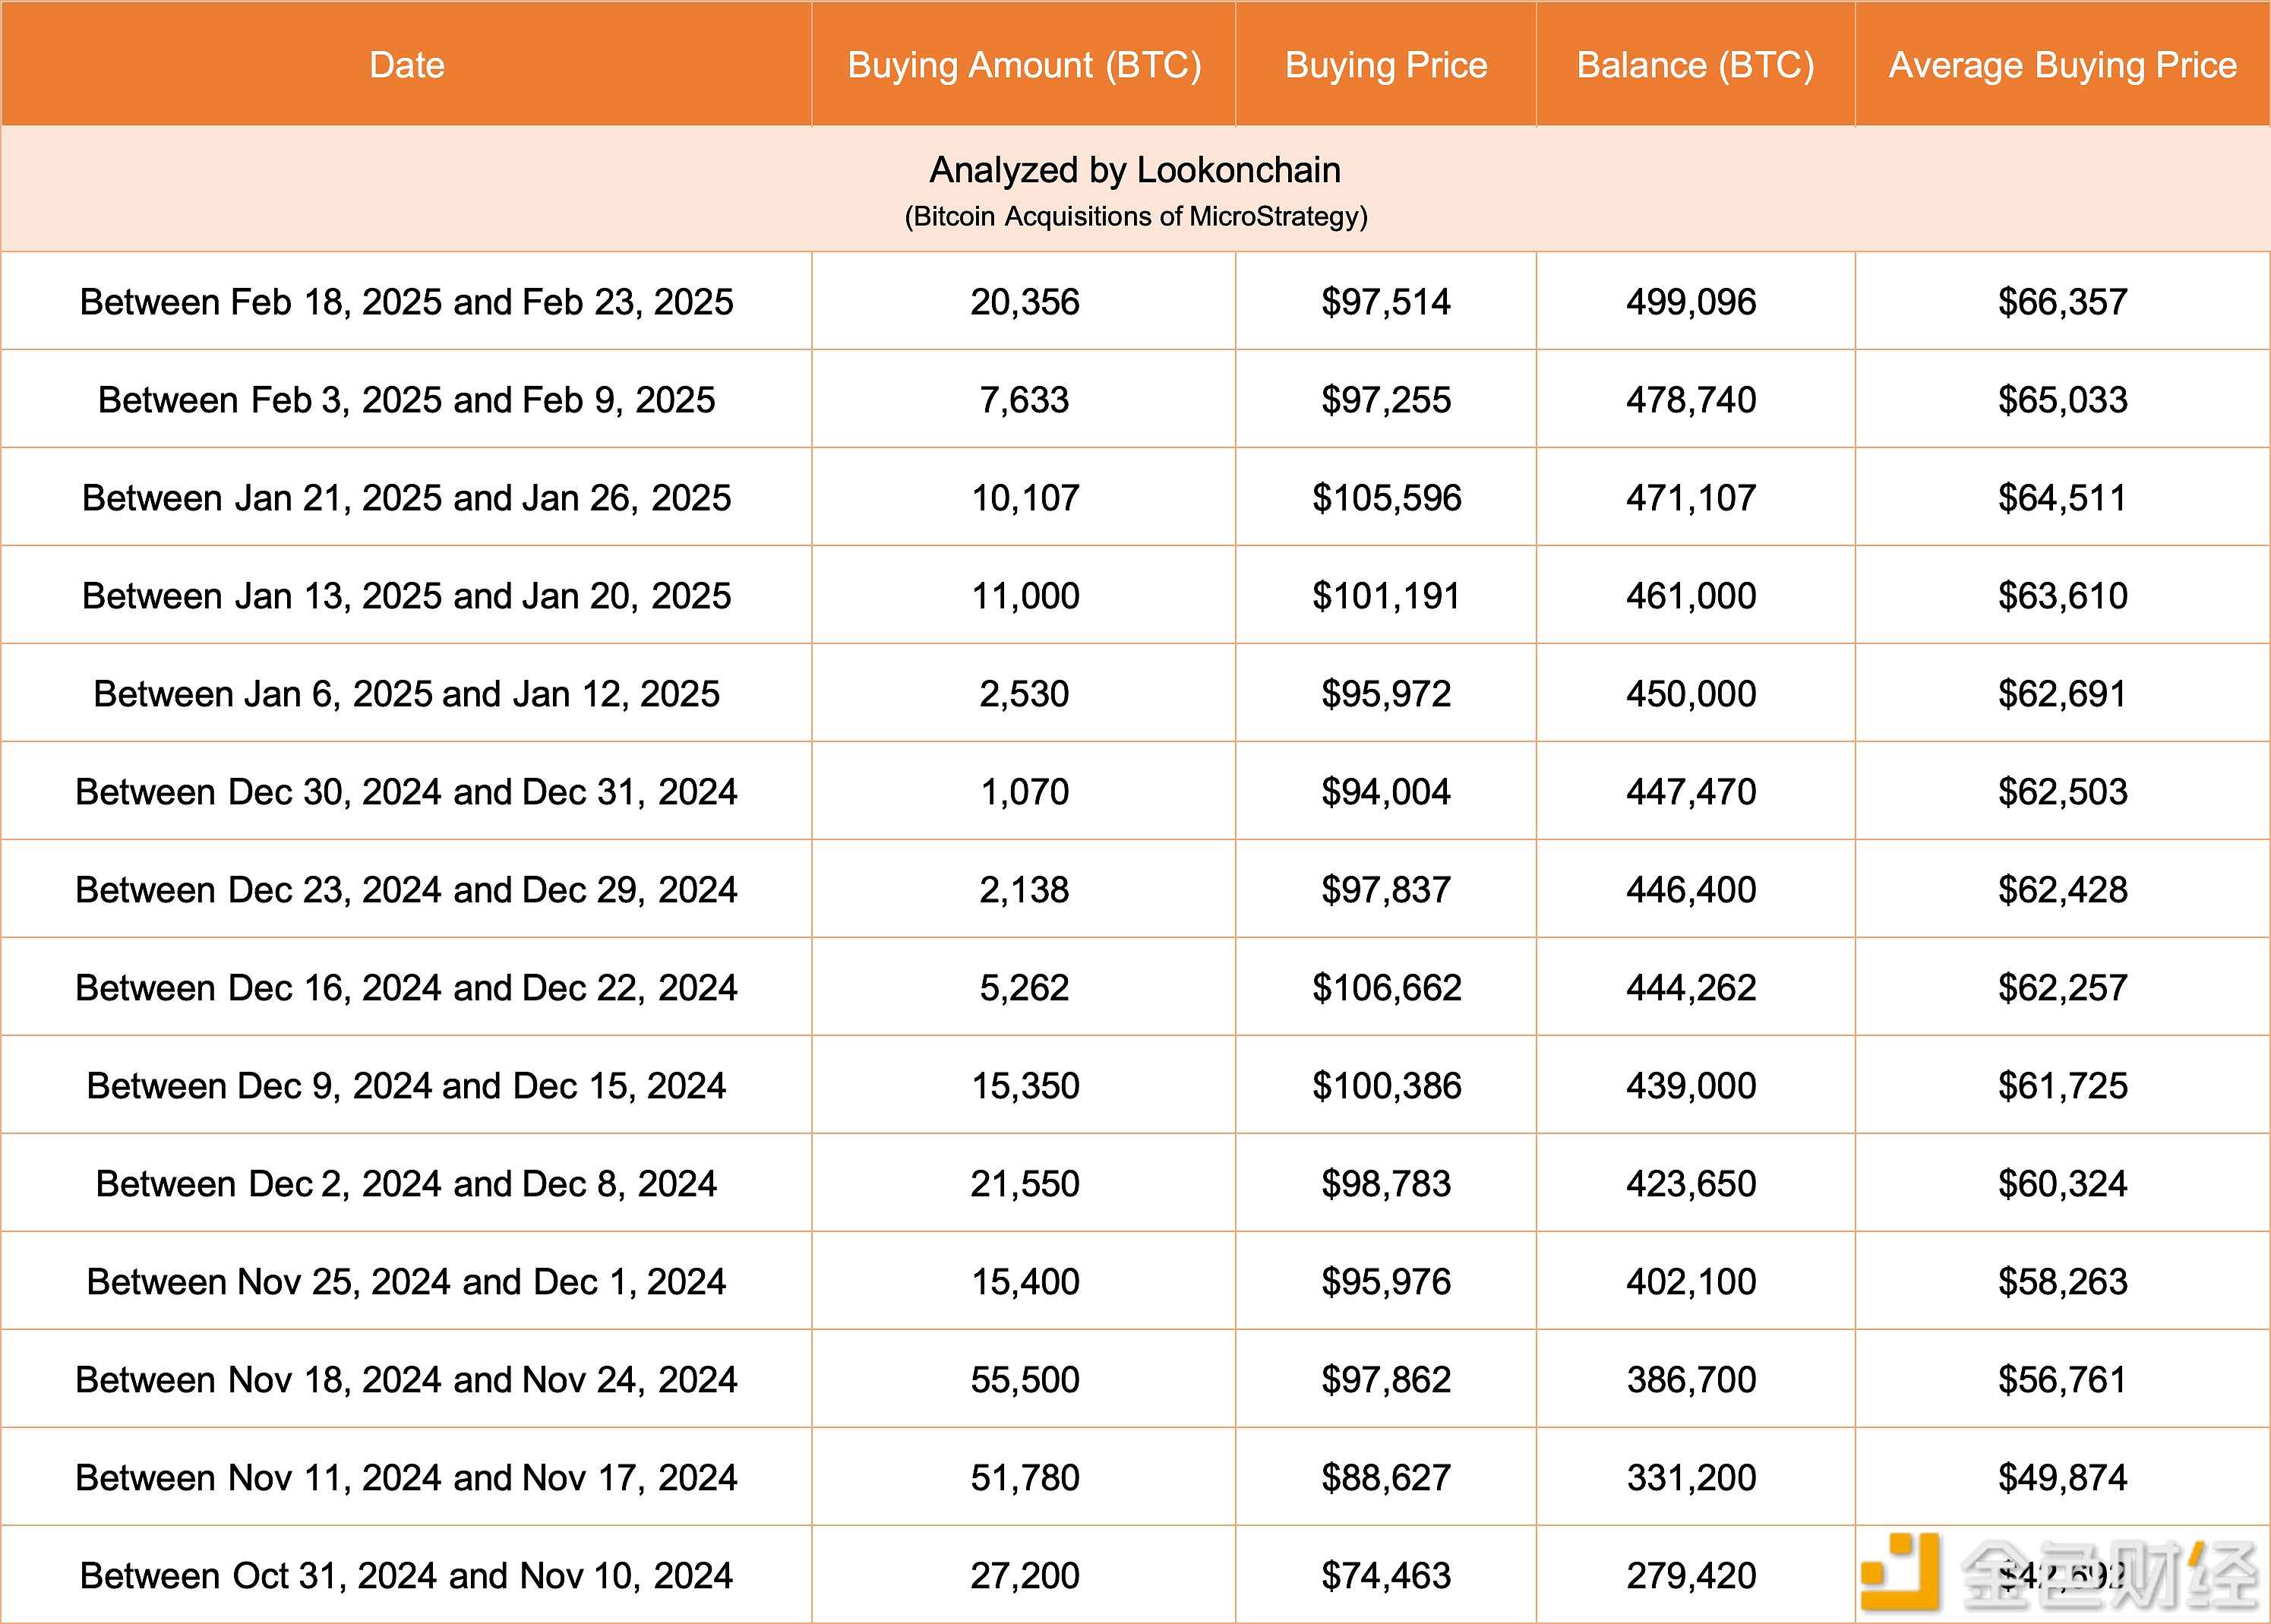Click the Average Buying Price header

[x=2062, y=64]
